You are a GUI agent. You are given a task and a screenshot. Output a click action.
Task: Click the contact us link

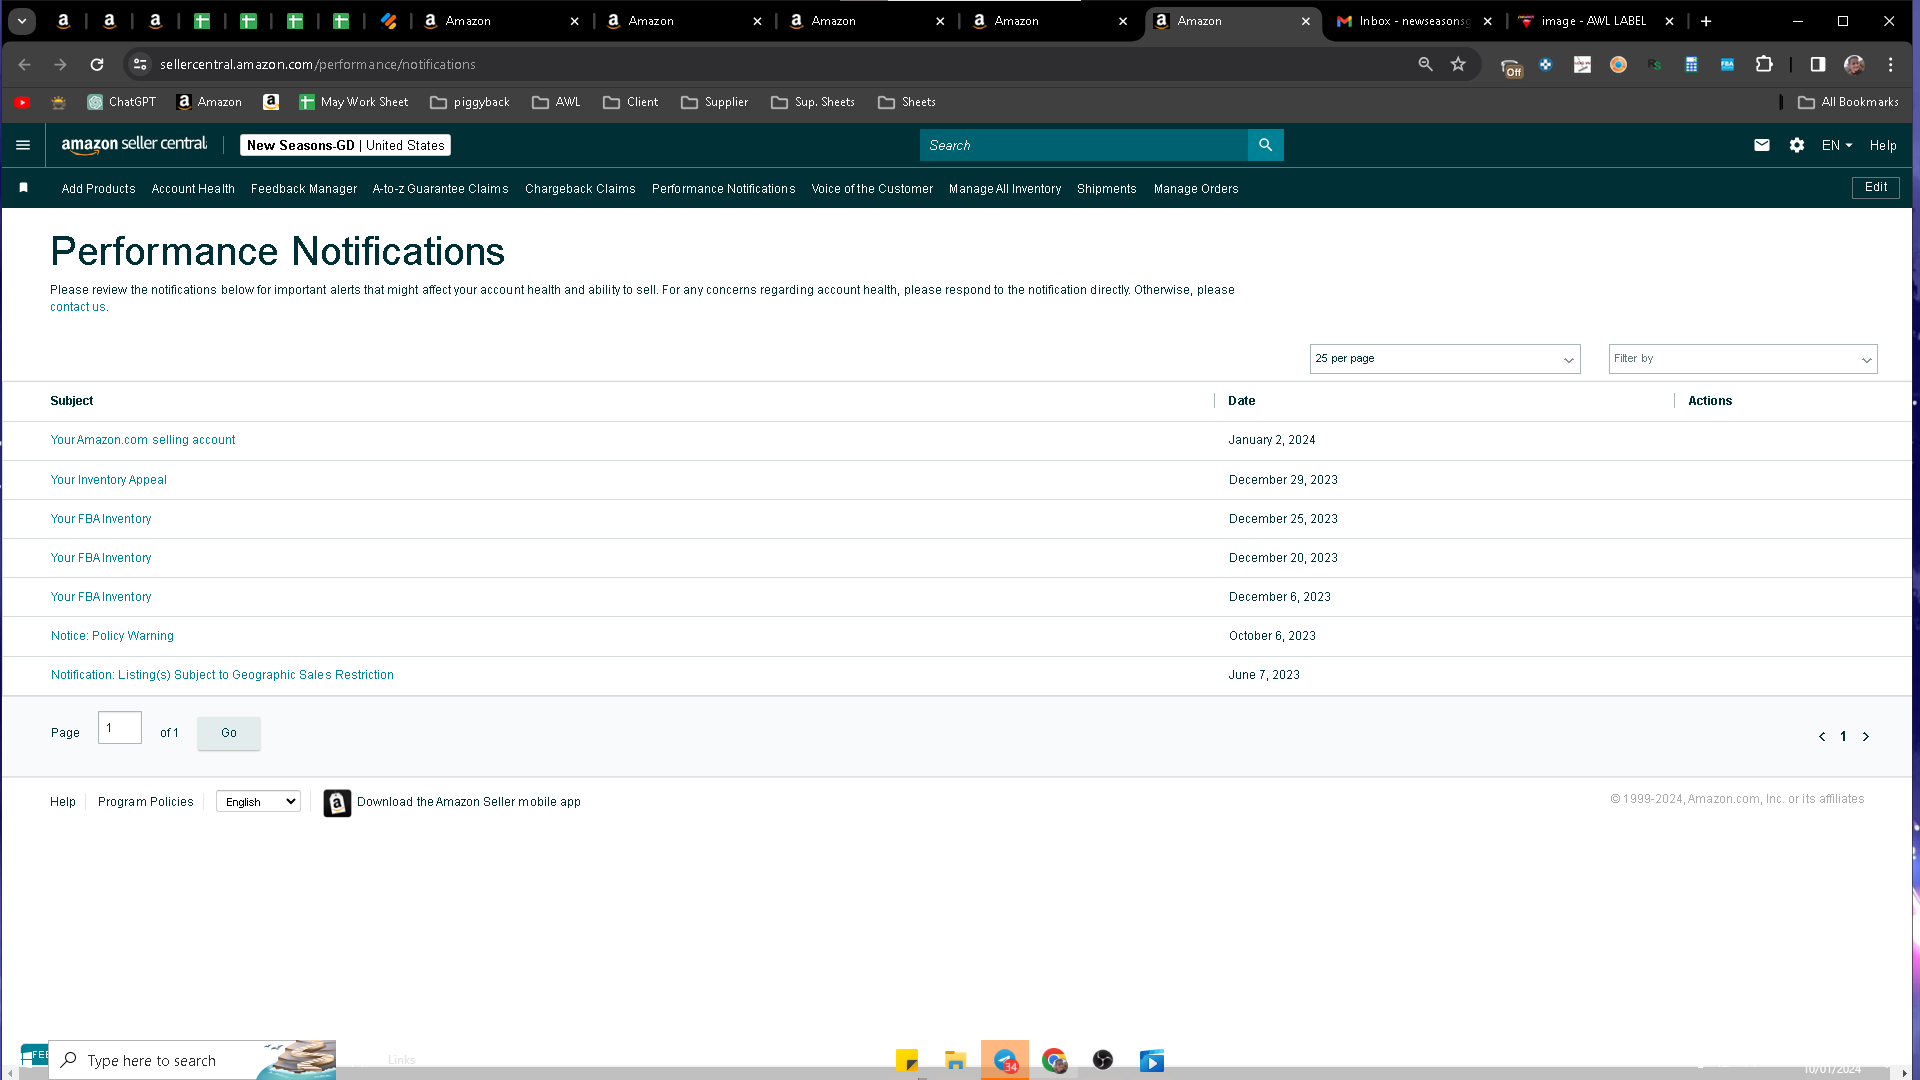tap(78, 307)
